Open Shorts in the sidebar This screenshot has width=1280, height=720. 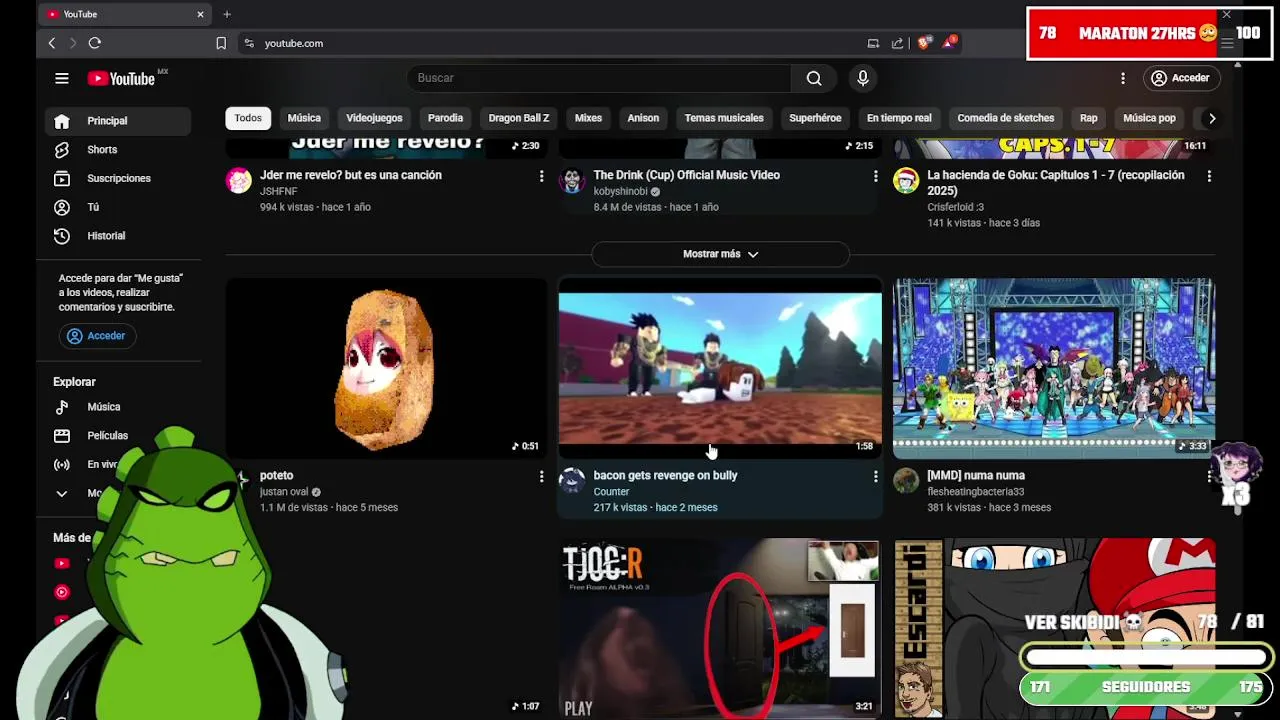(x=118, y=150)
